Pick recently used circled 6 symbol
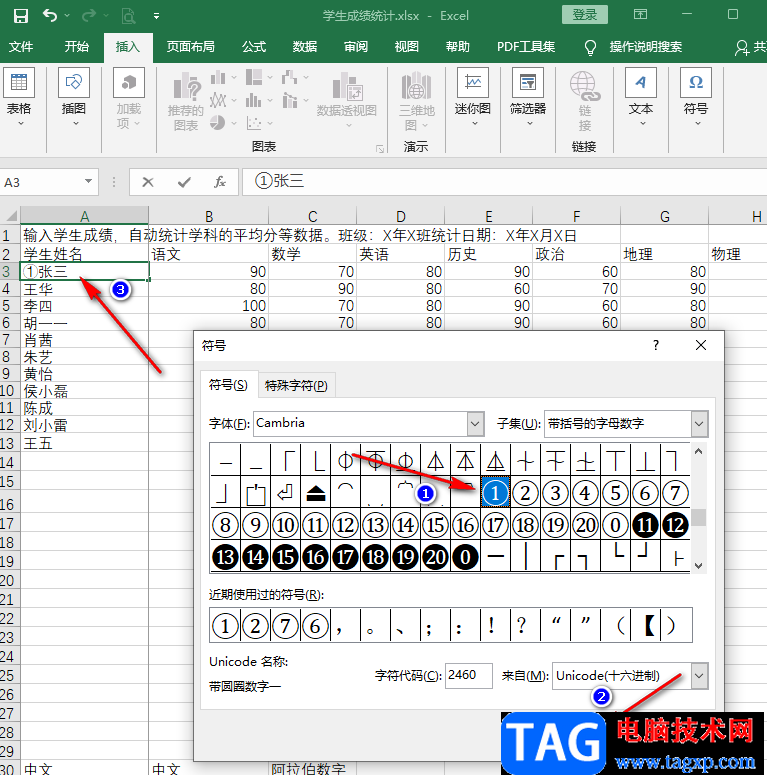767x775 pixels. pyautogui.click(x=315, y=626)
